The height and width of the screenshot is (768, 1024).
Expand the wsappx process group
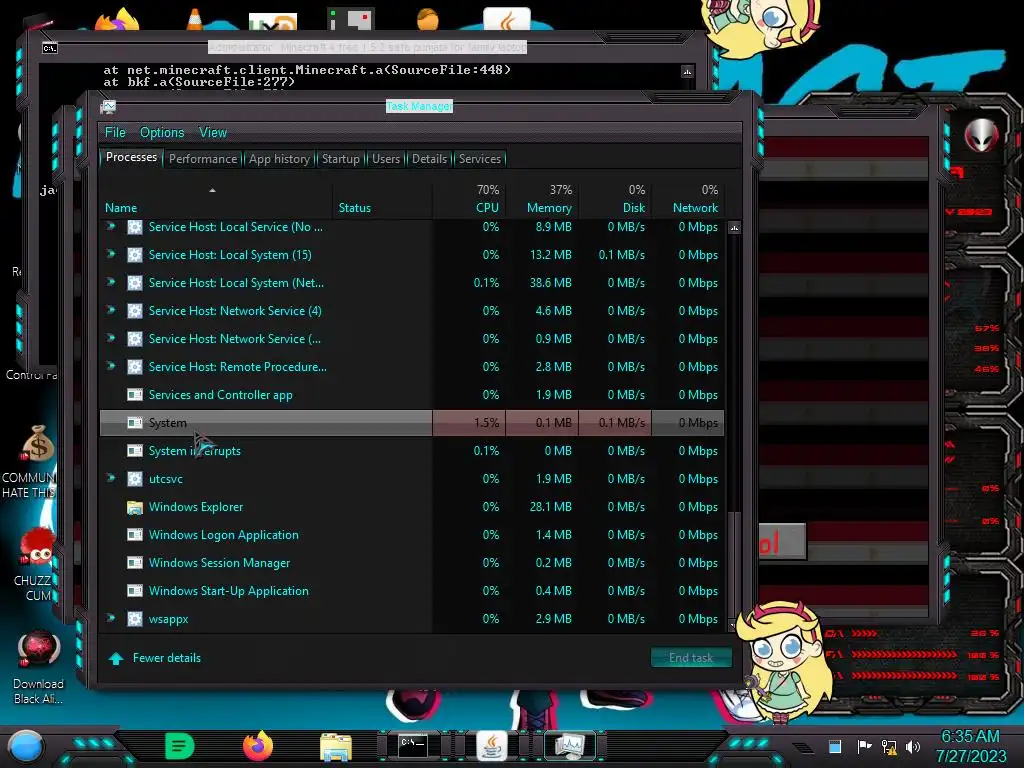tap(111, 618)
